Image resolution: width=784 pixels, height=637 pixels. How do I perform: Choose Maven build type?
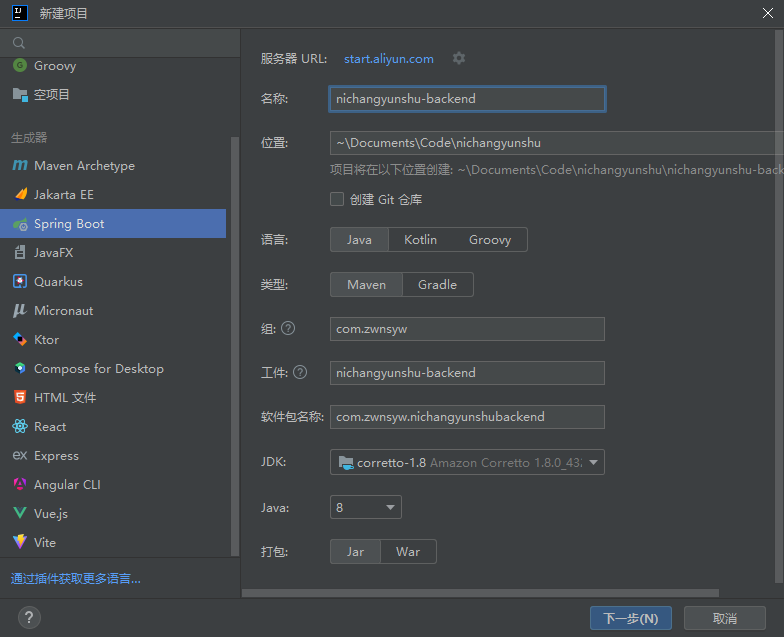tap(366, 284)
